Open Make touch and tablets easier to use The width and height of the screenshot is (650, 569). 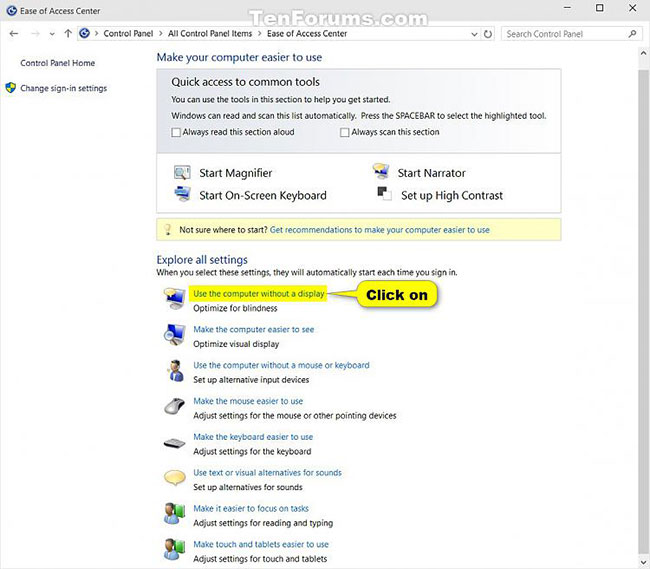click(x=261, y=544)
